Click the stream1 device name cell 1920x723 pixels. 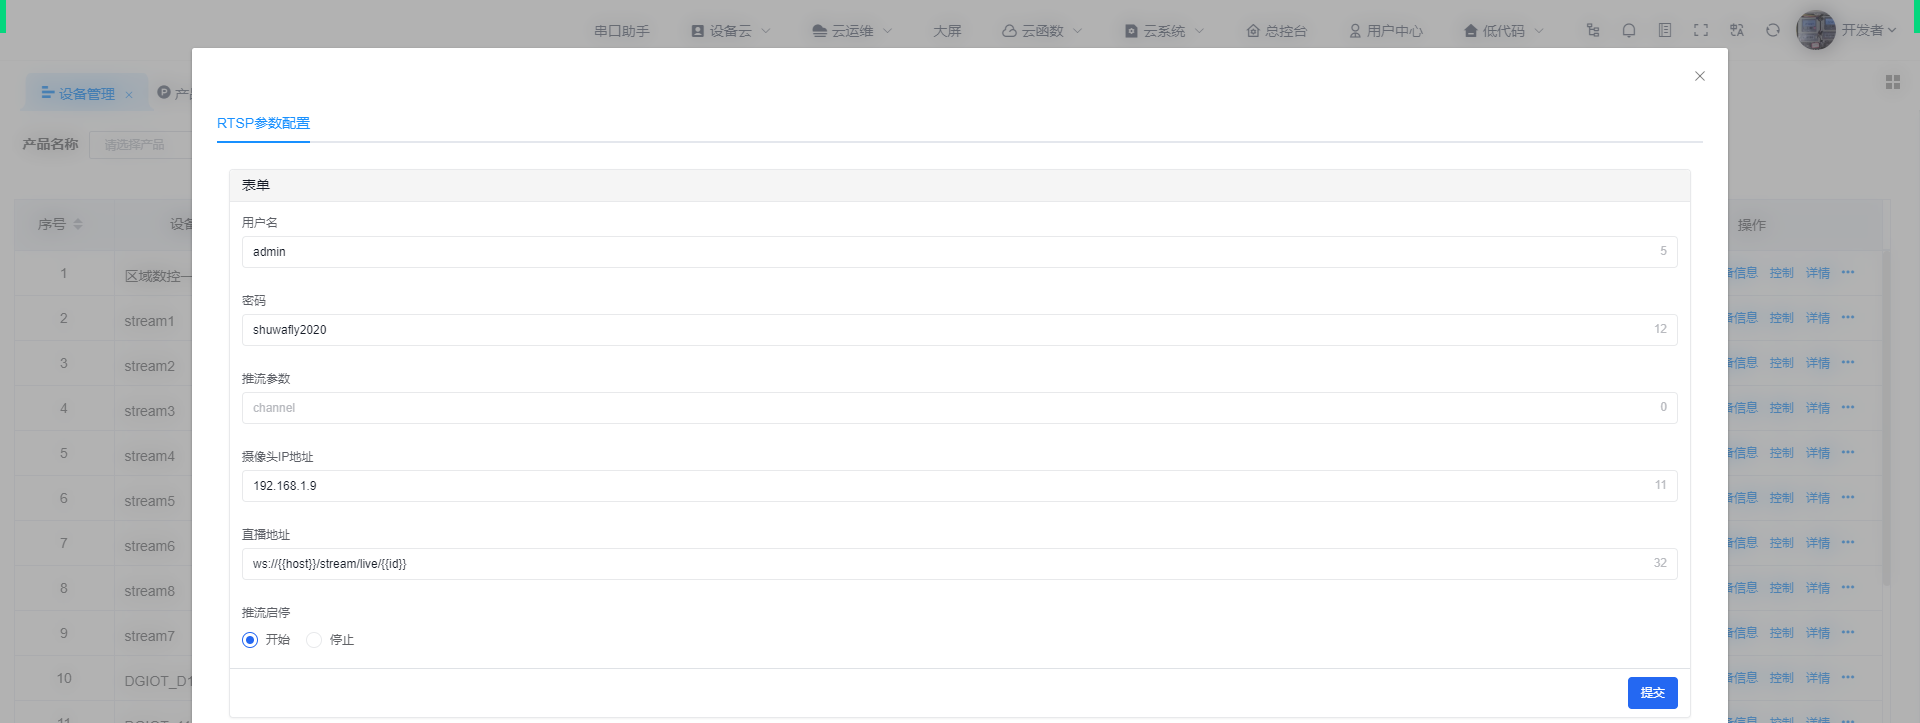click(x=149, y=321)
